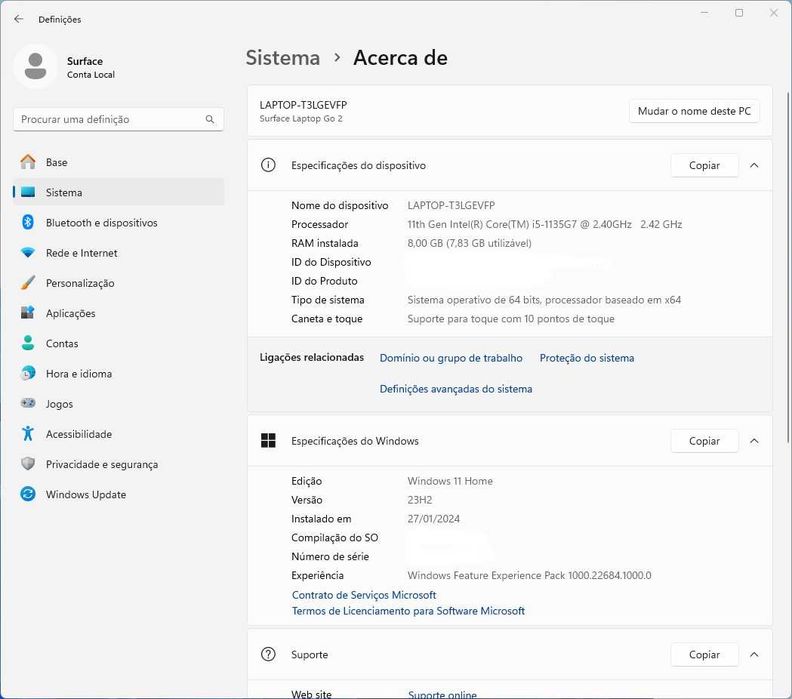Click the paintbrush Personalização icon
Image resolution: width=792 pixels, height=699 pixels.
[28, 283]
